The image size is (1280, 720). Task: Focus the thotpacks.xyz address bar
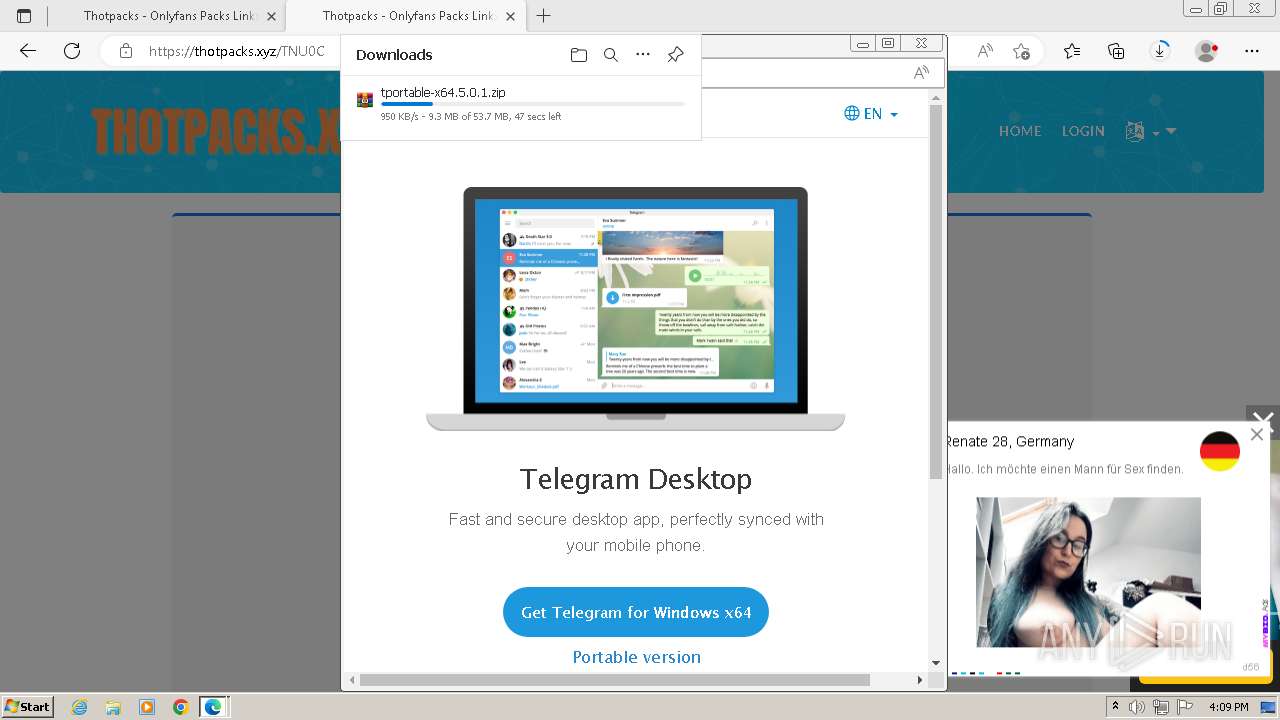[x=236, y=51]
